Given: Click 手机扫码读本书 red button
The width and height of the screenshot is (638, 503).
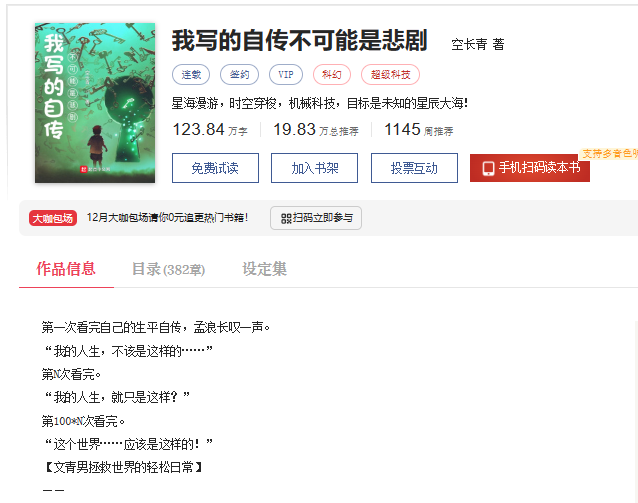Looking at the screenshot, I should (x=530, y=168).
